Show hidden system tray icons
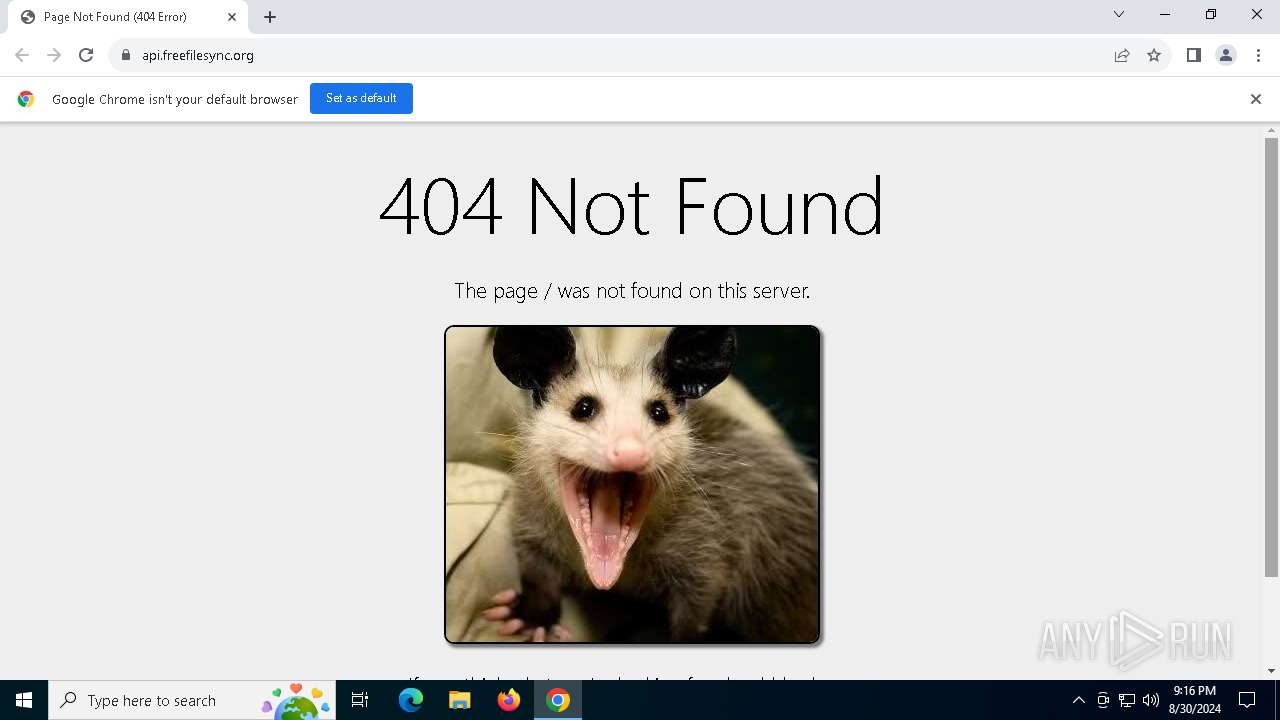1280x720 pixels. (x=1079, y=700)
